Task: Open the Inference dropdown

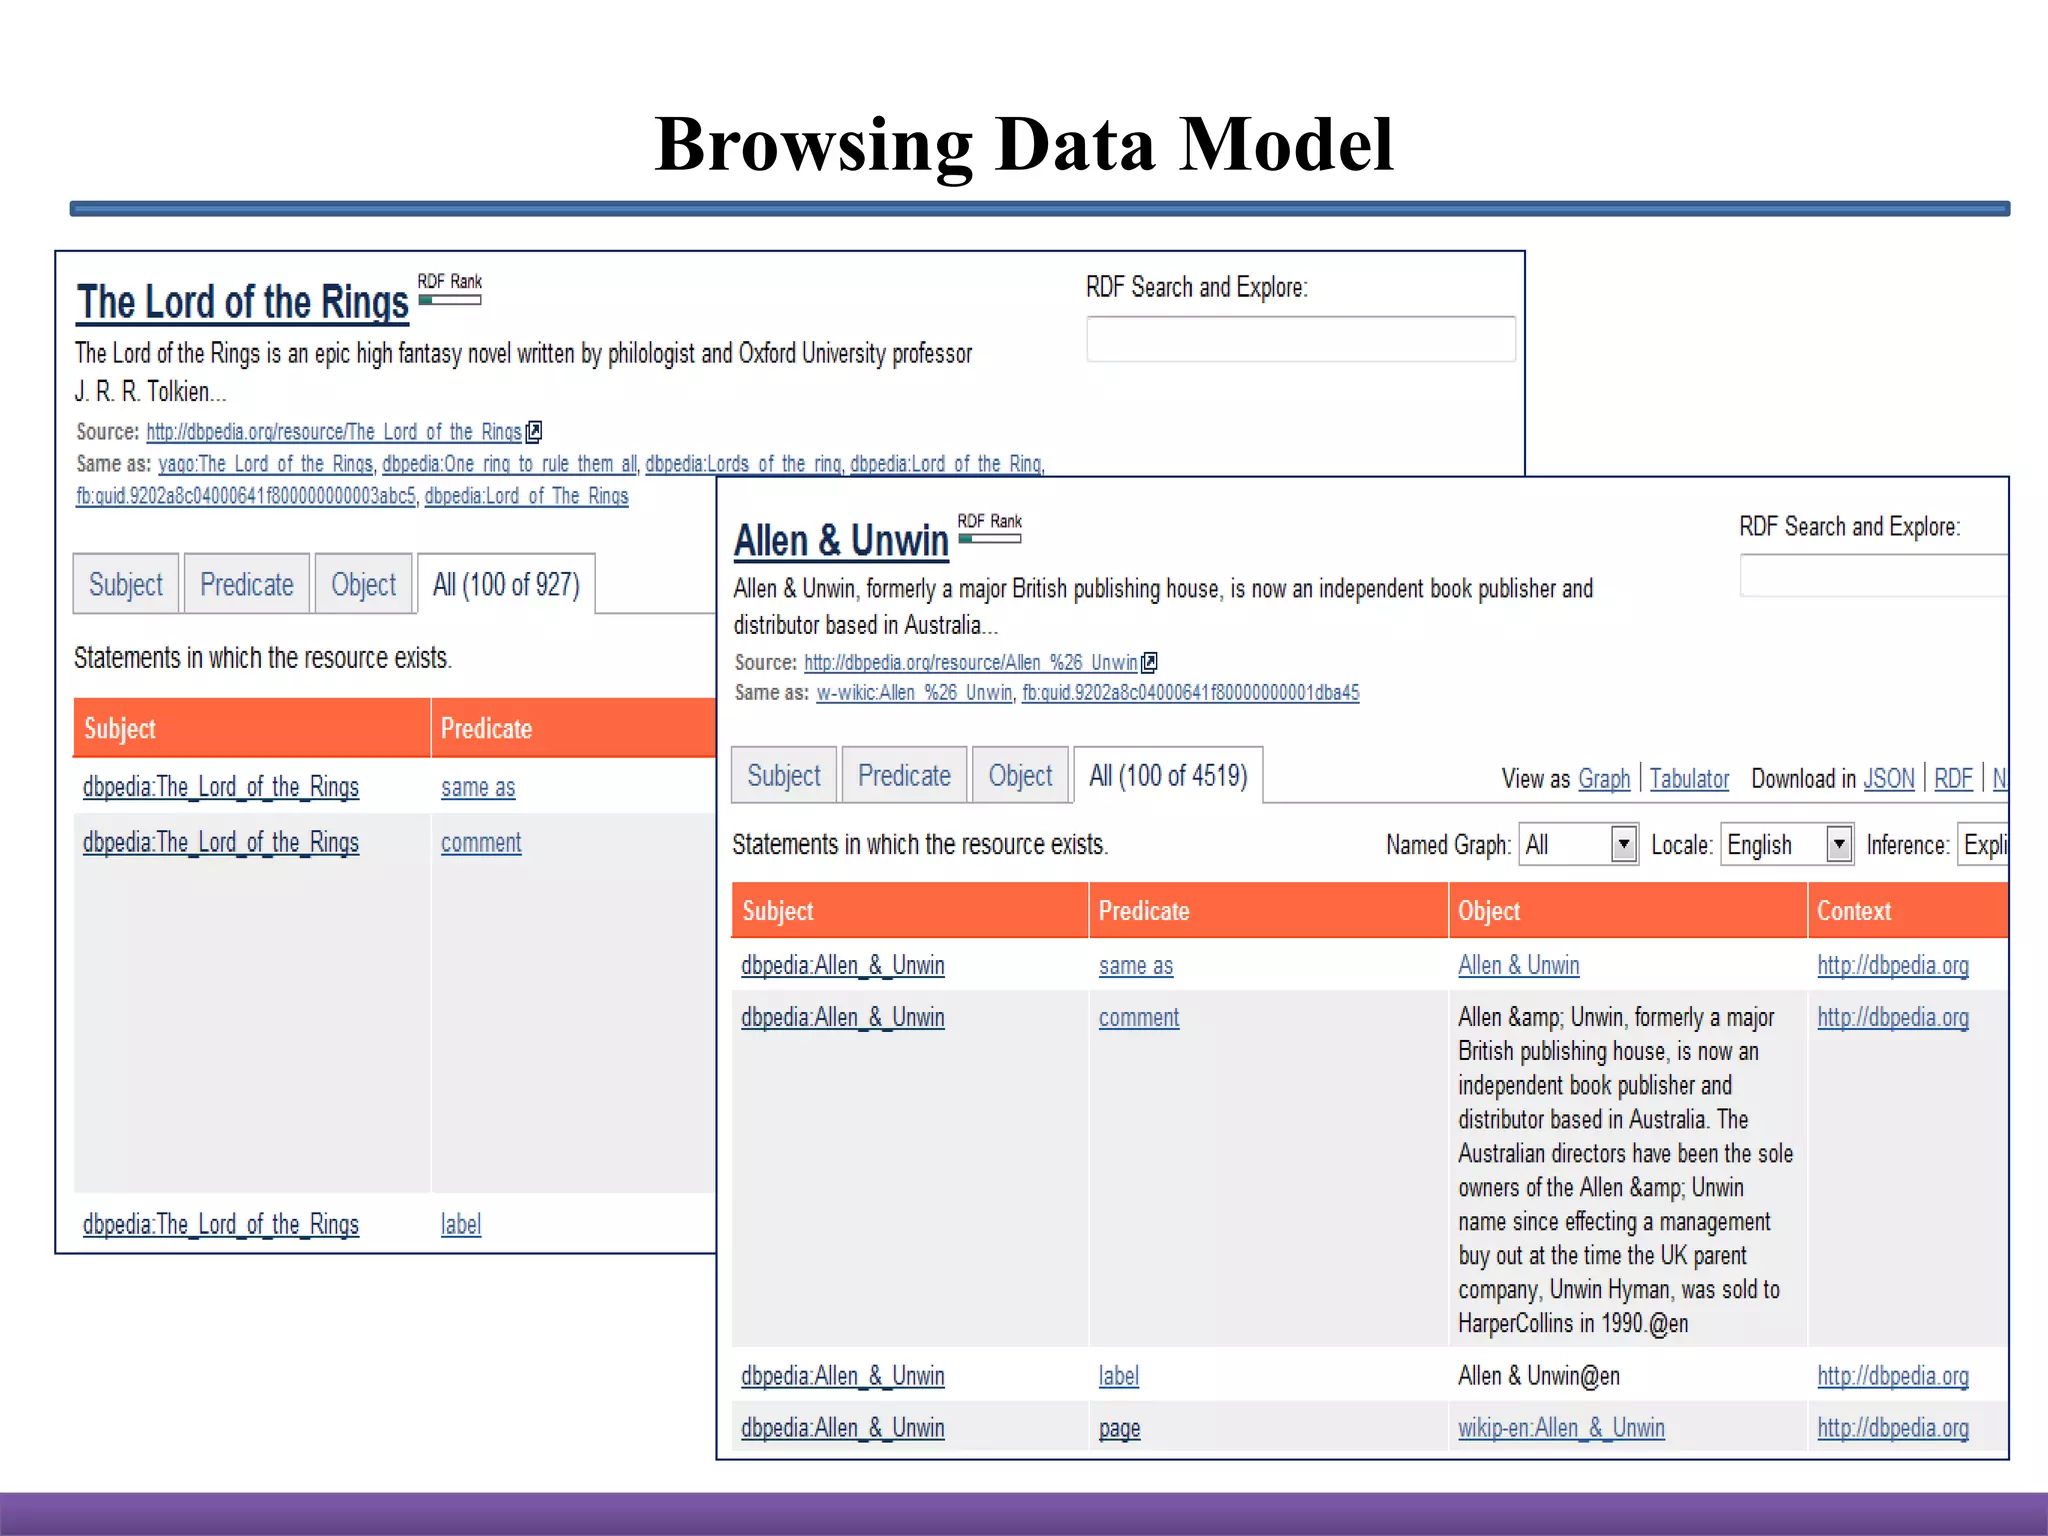Action: coord(1983,845)
